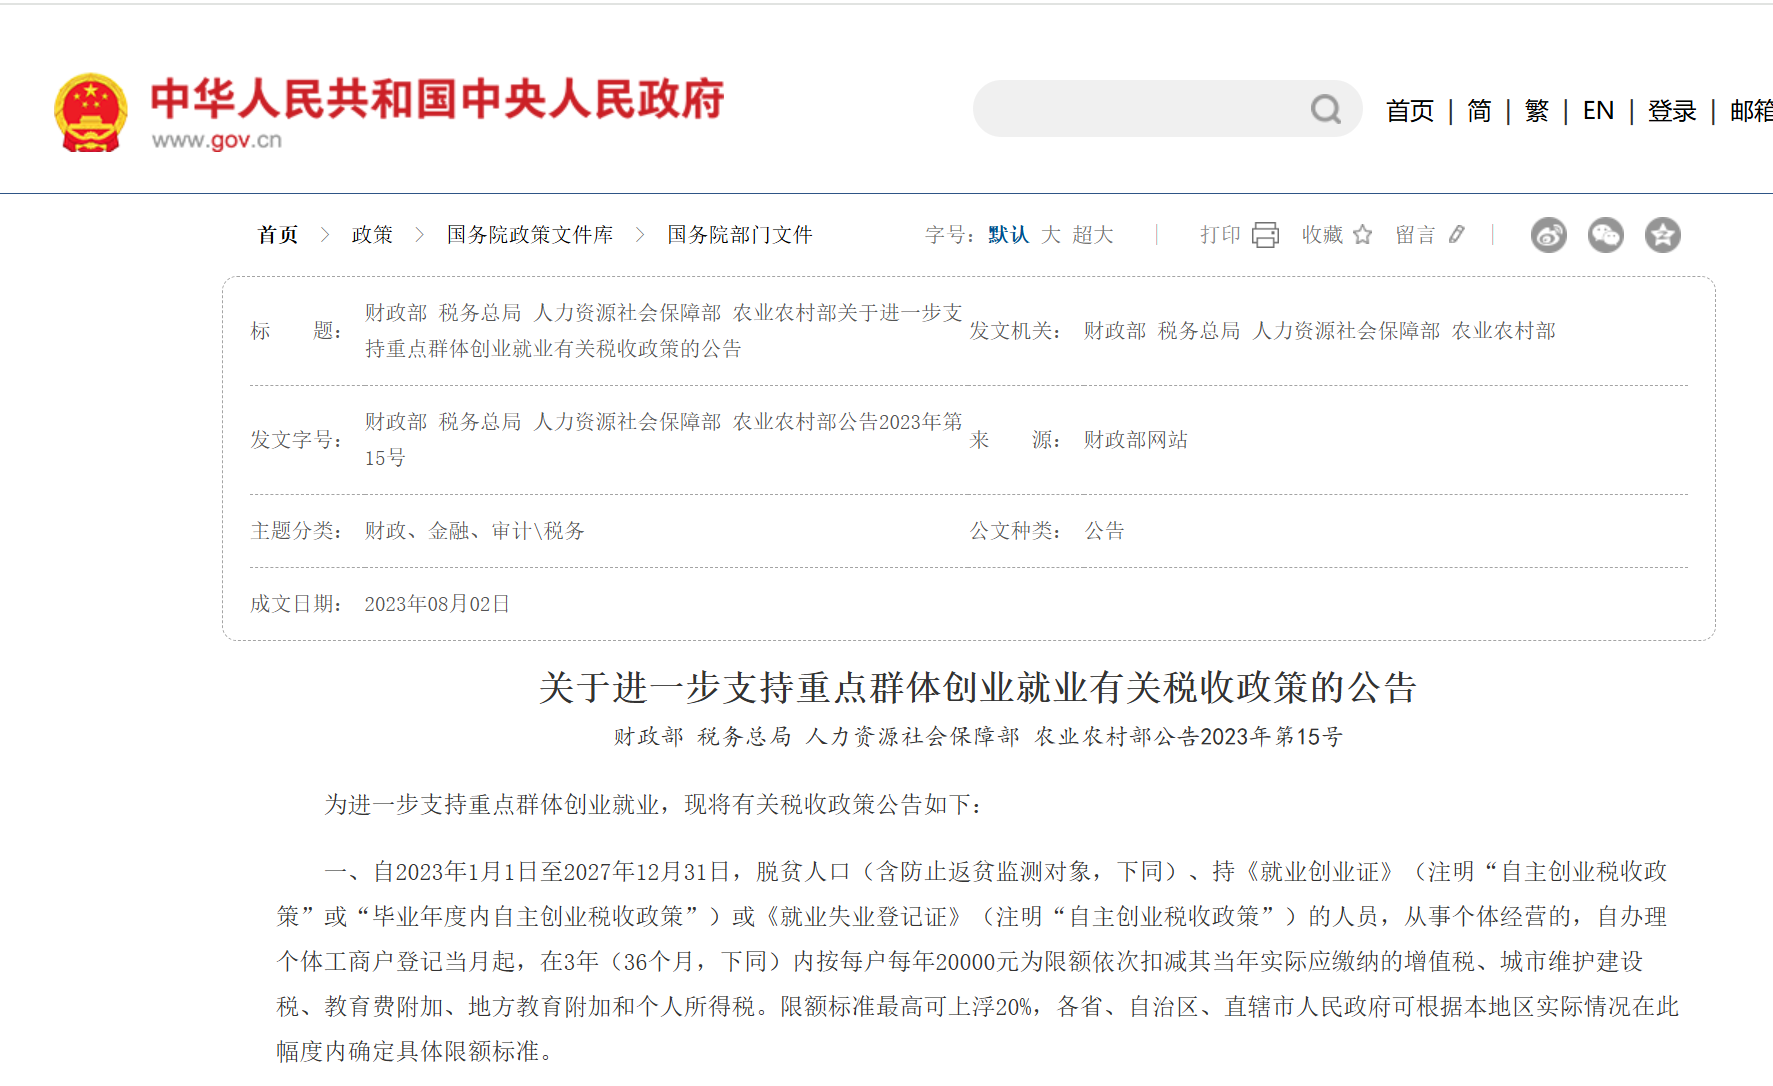This screenshot has height=1086, width=1773.
Task: Share the page via Weibo icon
Action: [x=1548, y=235]
